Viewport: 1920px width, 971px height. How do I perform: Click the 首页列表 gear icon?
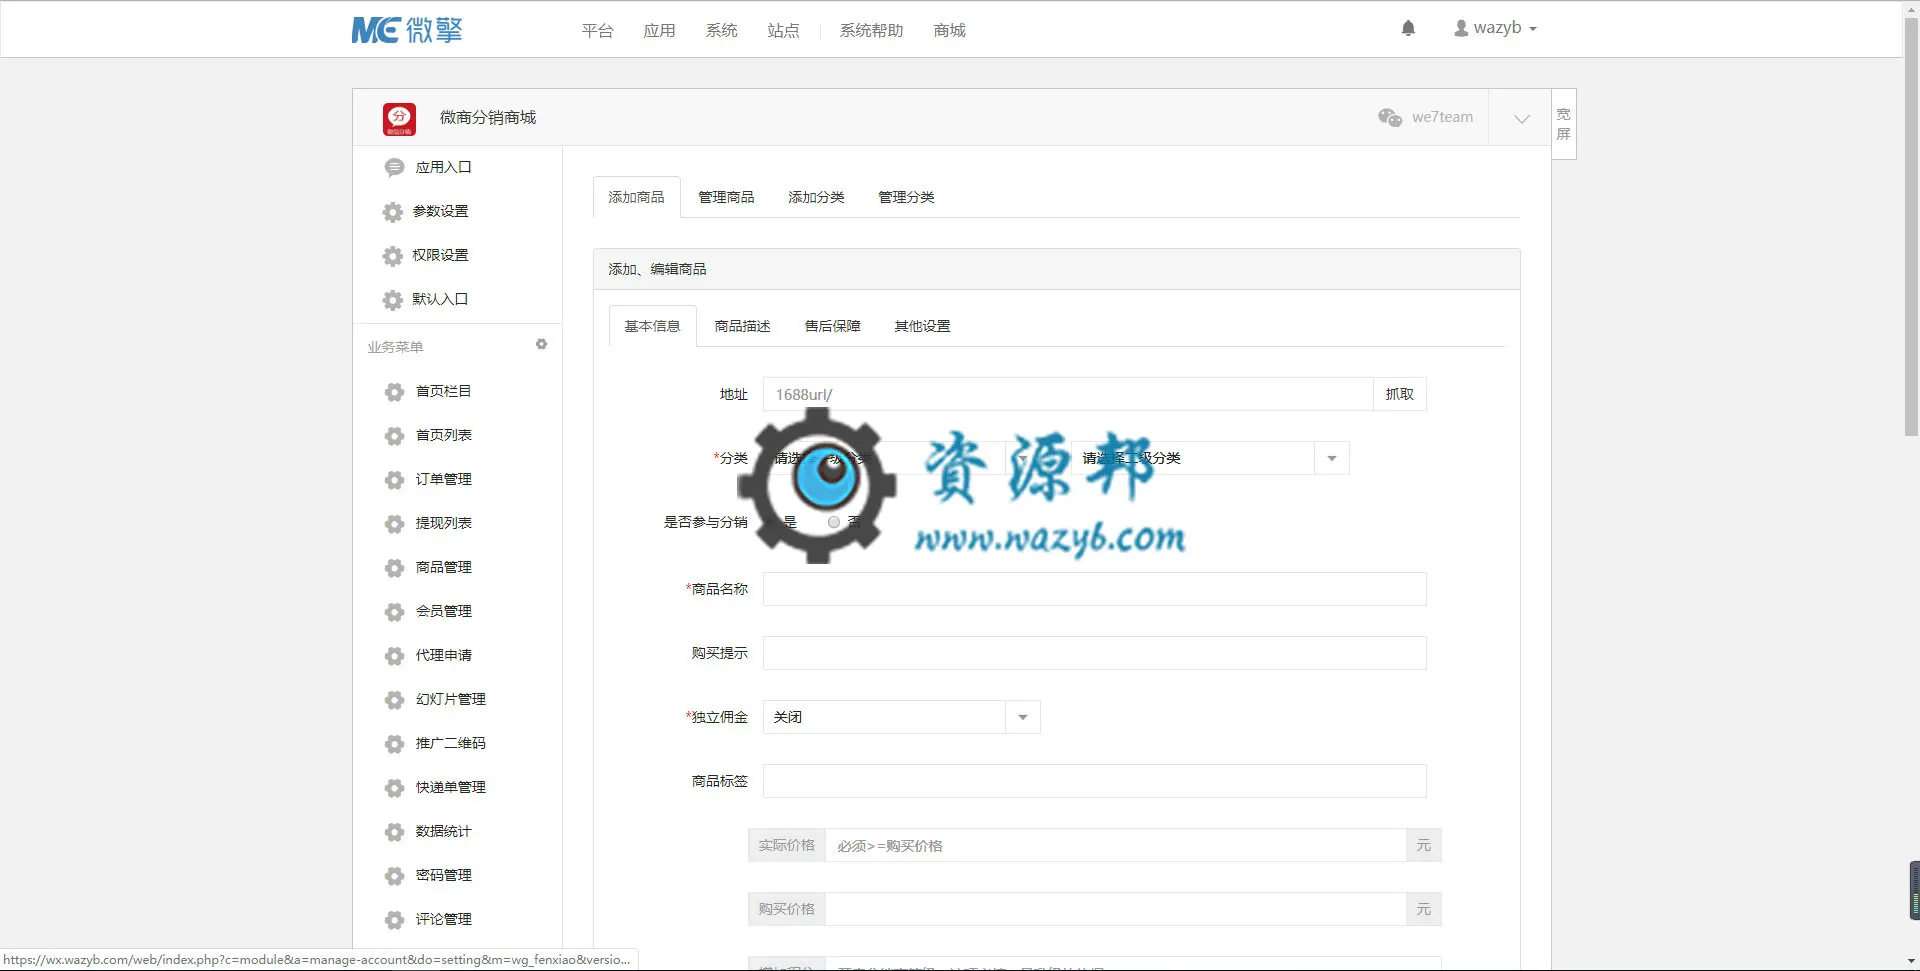395,436
